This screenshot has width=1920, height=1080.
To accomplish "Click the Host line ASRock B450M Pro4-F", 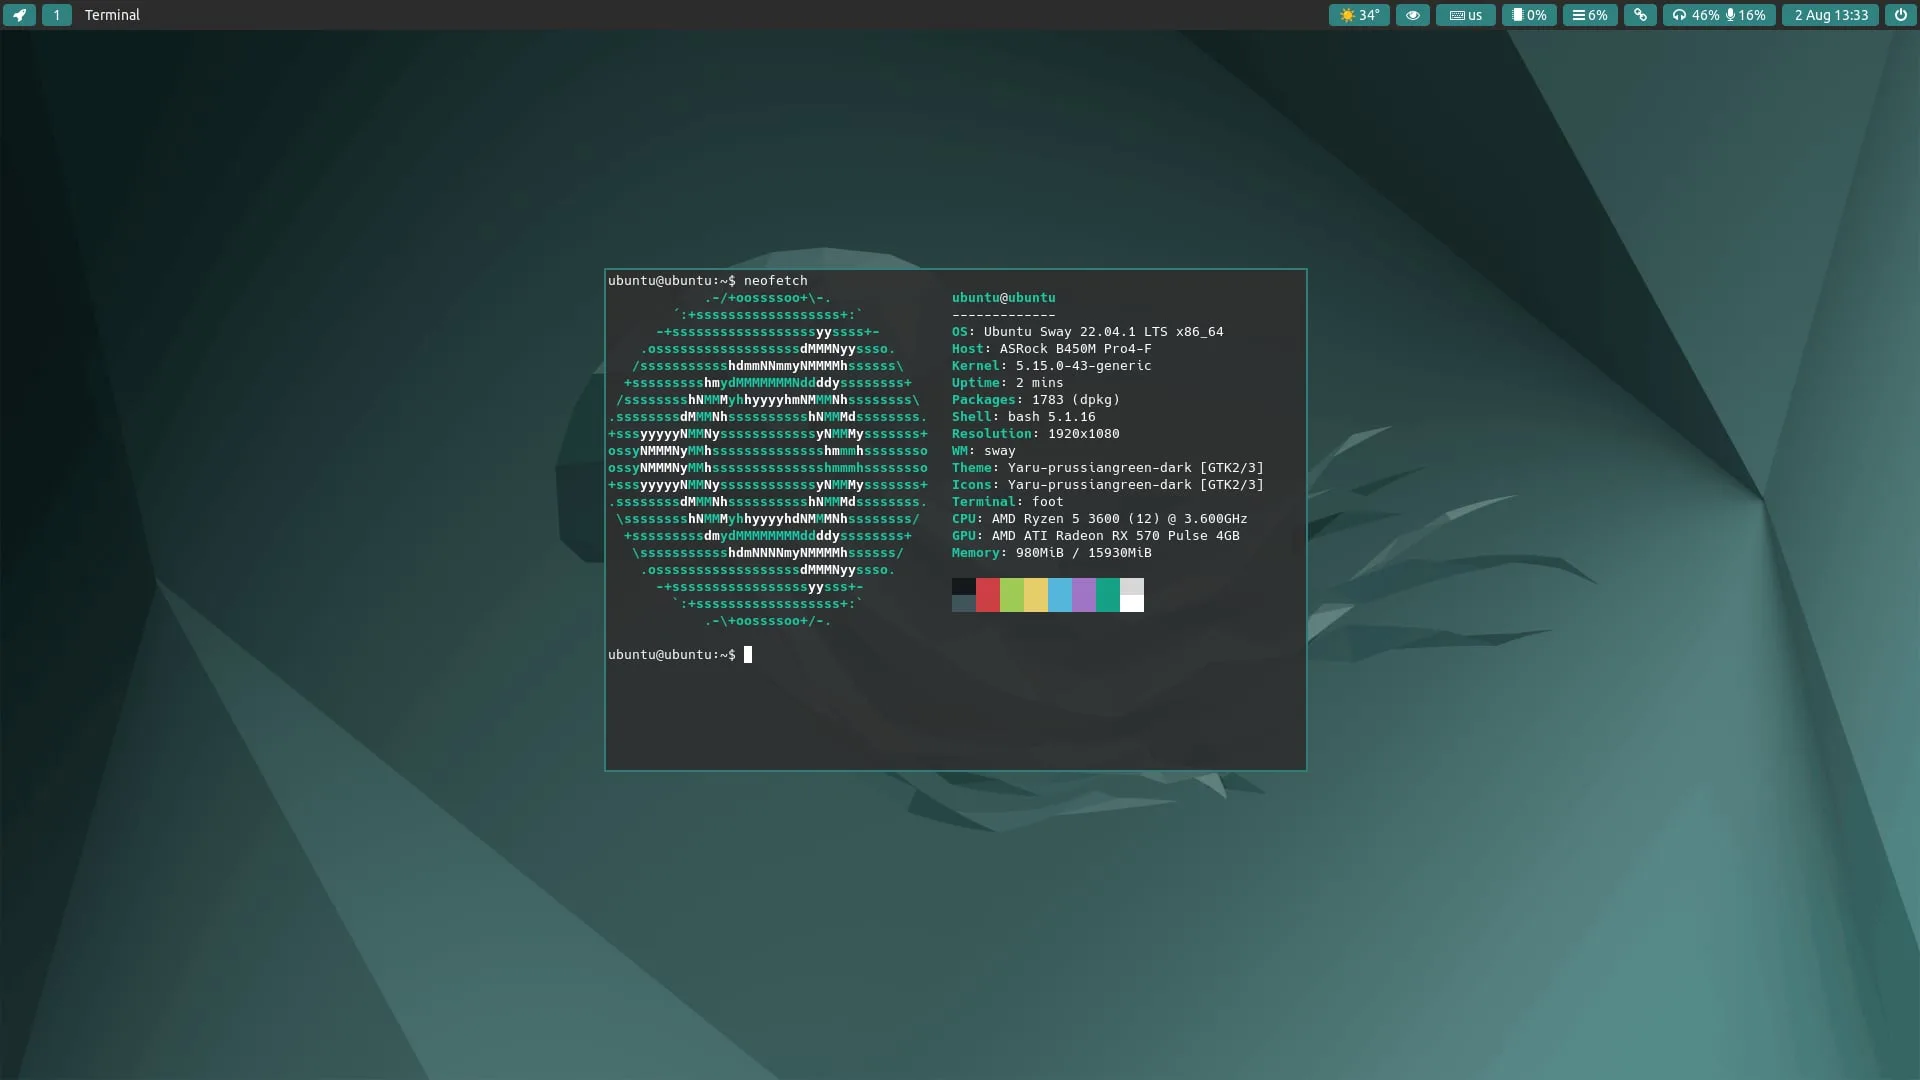I will click(1051, 349).
